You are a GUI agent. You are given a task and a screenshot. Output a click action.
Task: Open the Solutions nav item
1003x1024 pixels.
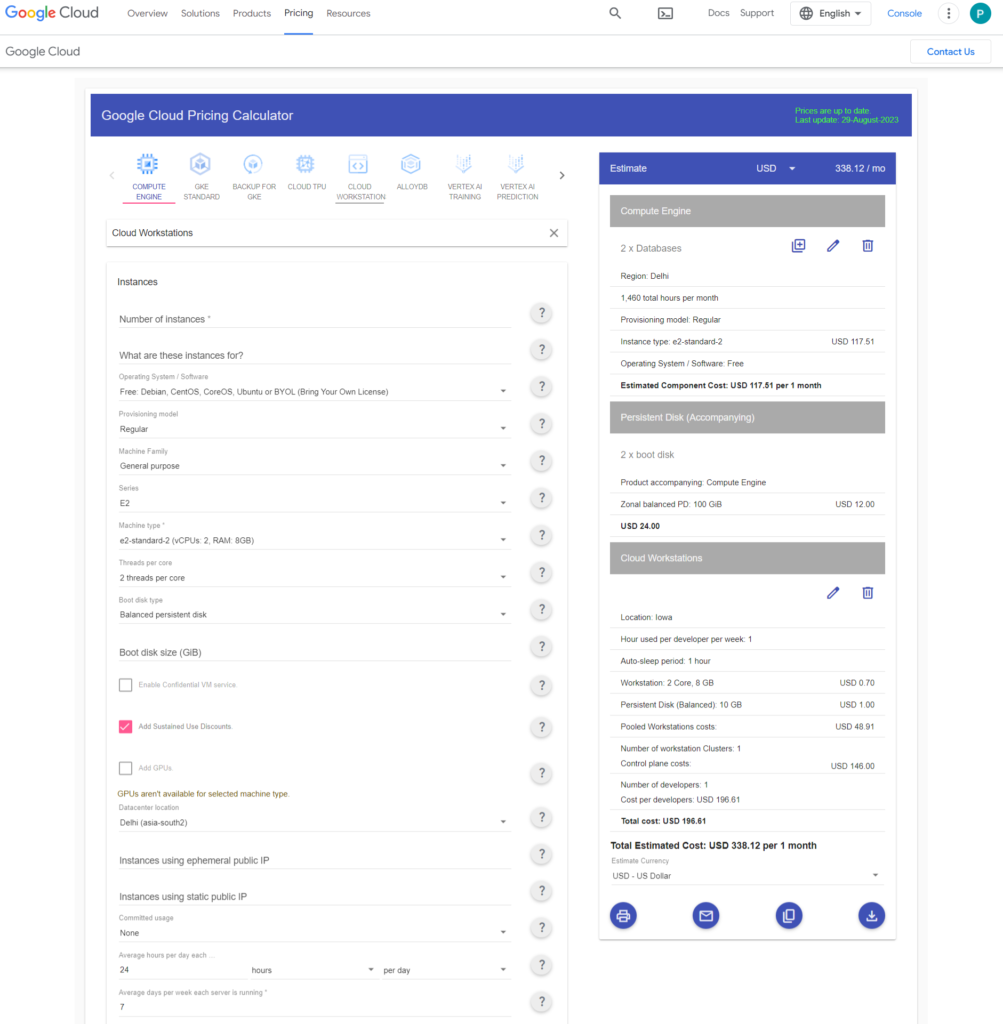coord(200,13)
